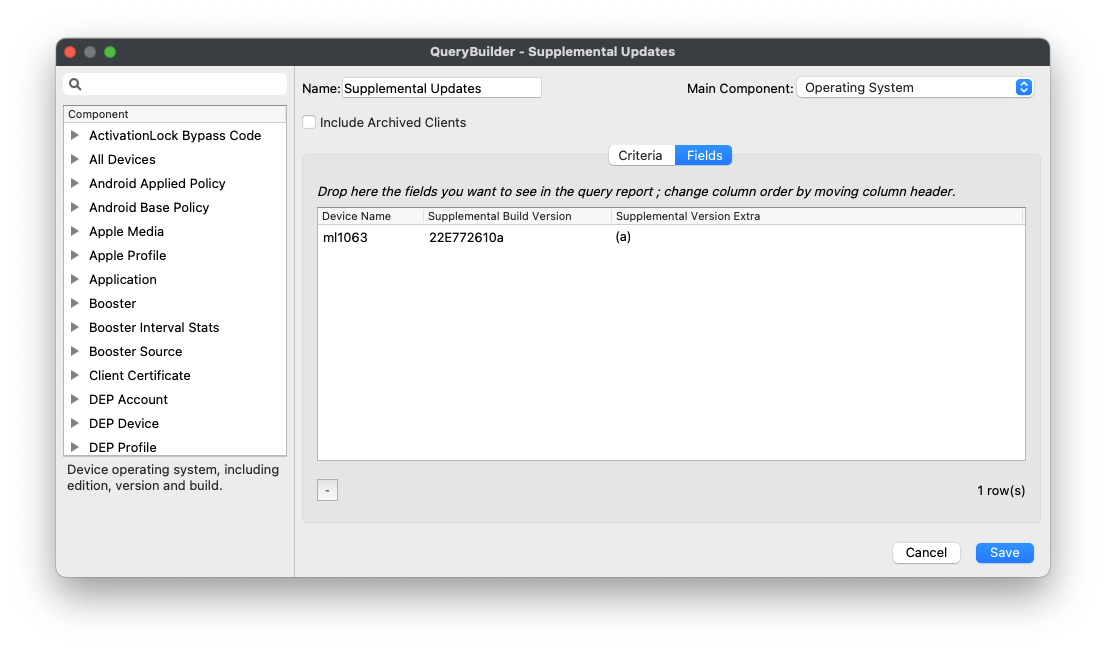Expand the DEP Account component
Viewport: 1106px width, 651px height.
(x=75, y=399)
